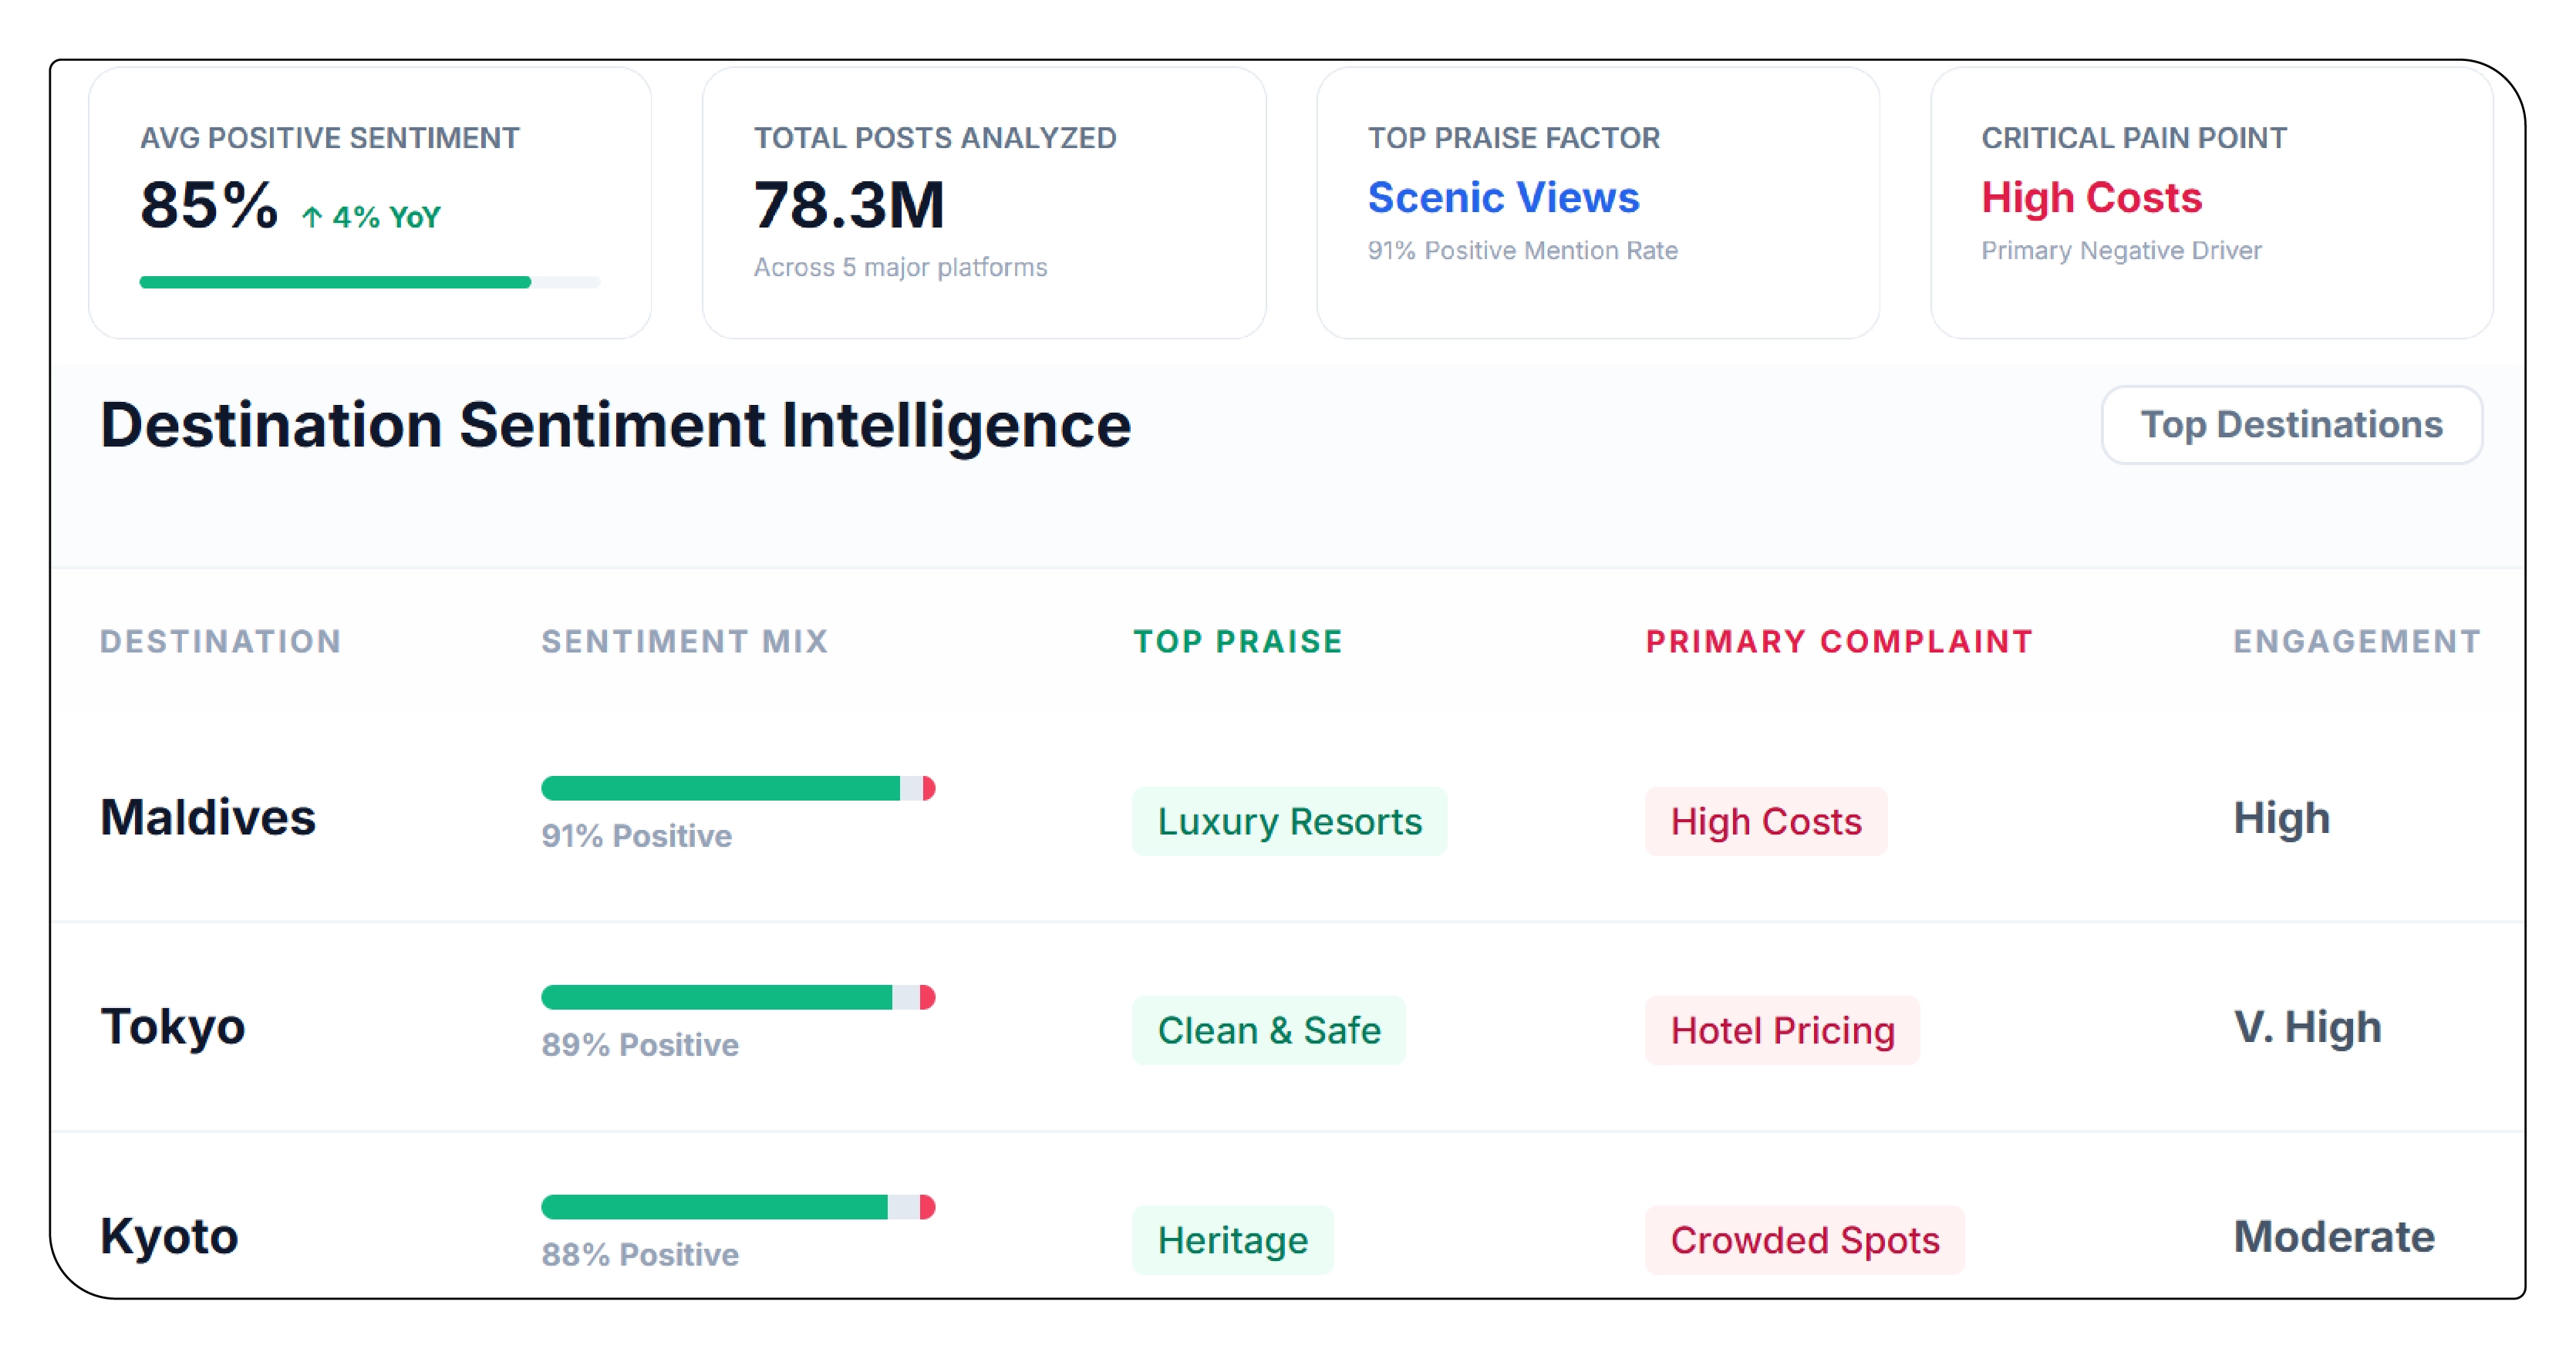Click the Top Praise Factor card title

(1514, 138)
